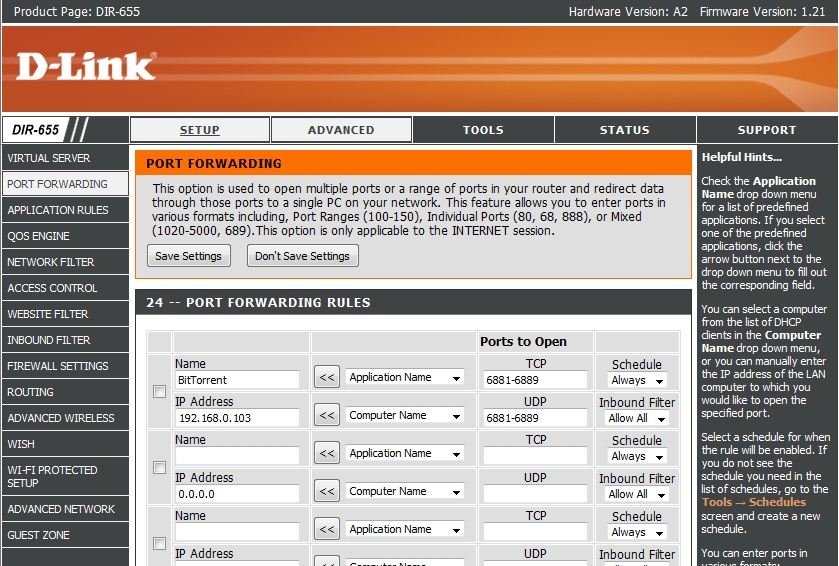Screen dimensions: 839x566
Task: Switch to the STATUS tab
Action: point(625,130)
